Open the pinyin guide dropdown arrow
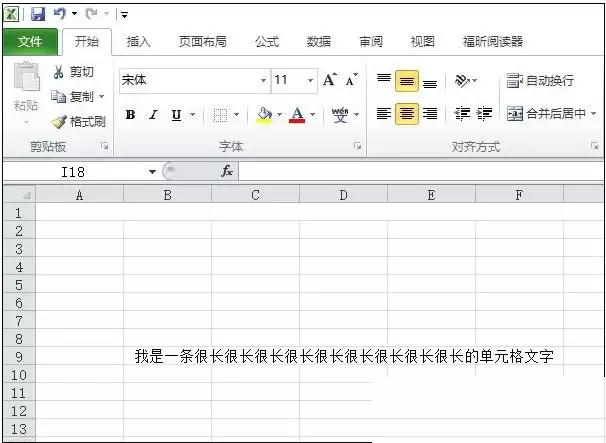The width and height of the screenshot is (606, 443). tap(357, 115)
